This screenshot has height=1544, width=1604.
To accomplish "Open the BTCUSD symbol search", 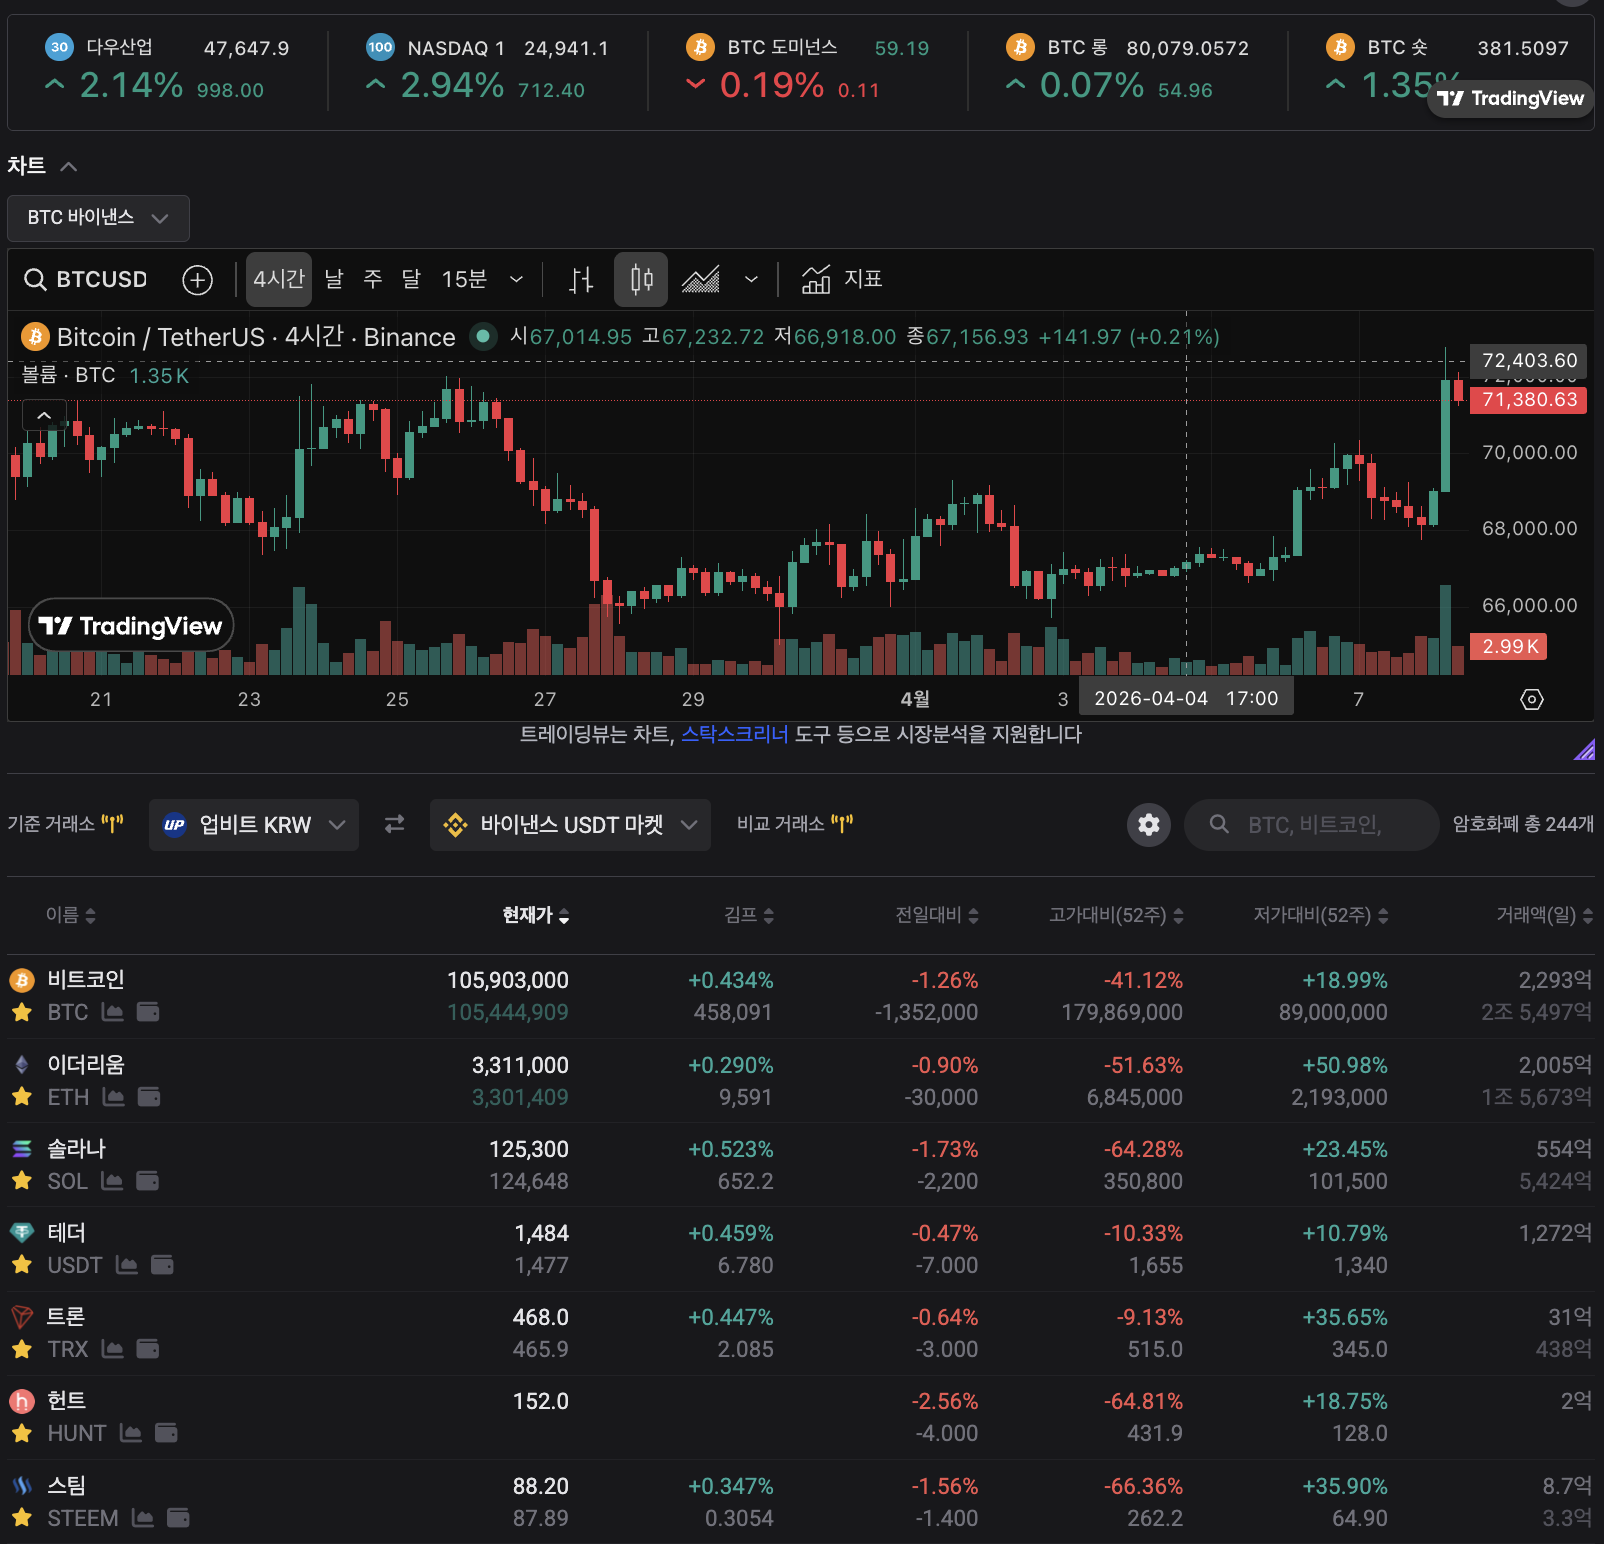I will point(86,279).
